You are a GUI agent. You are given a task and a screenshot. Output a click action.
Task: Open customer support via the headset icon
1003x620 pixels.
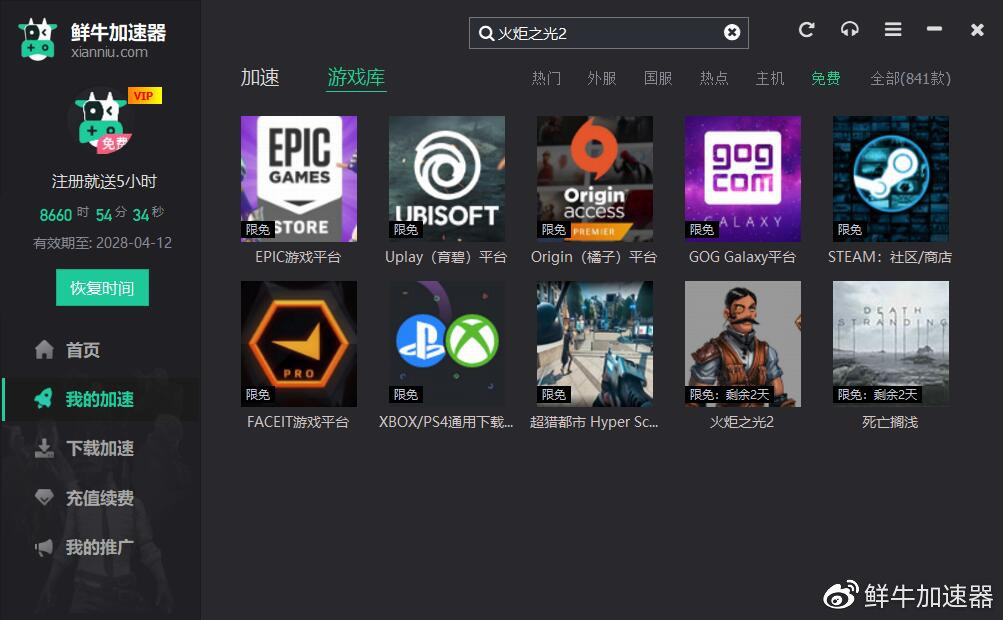849,29
